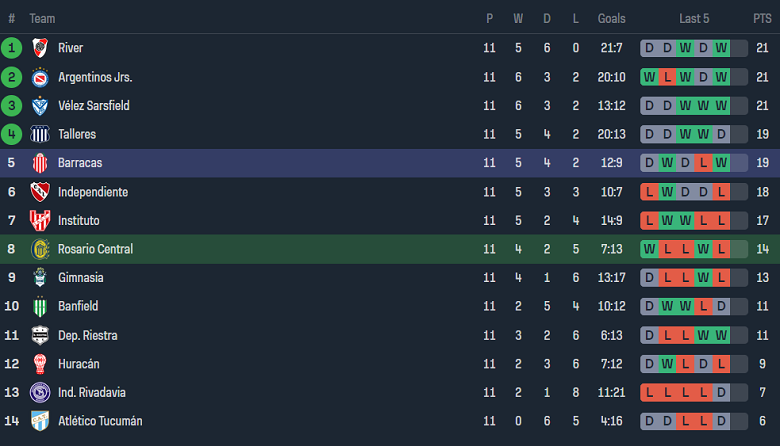The width and height of the screenshot is (780, 446).
Task: Sort table by PTS column header
Action: (762, 19)
